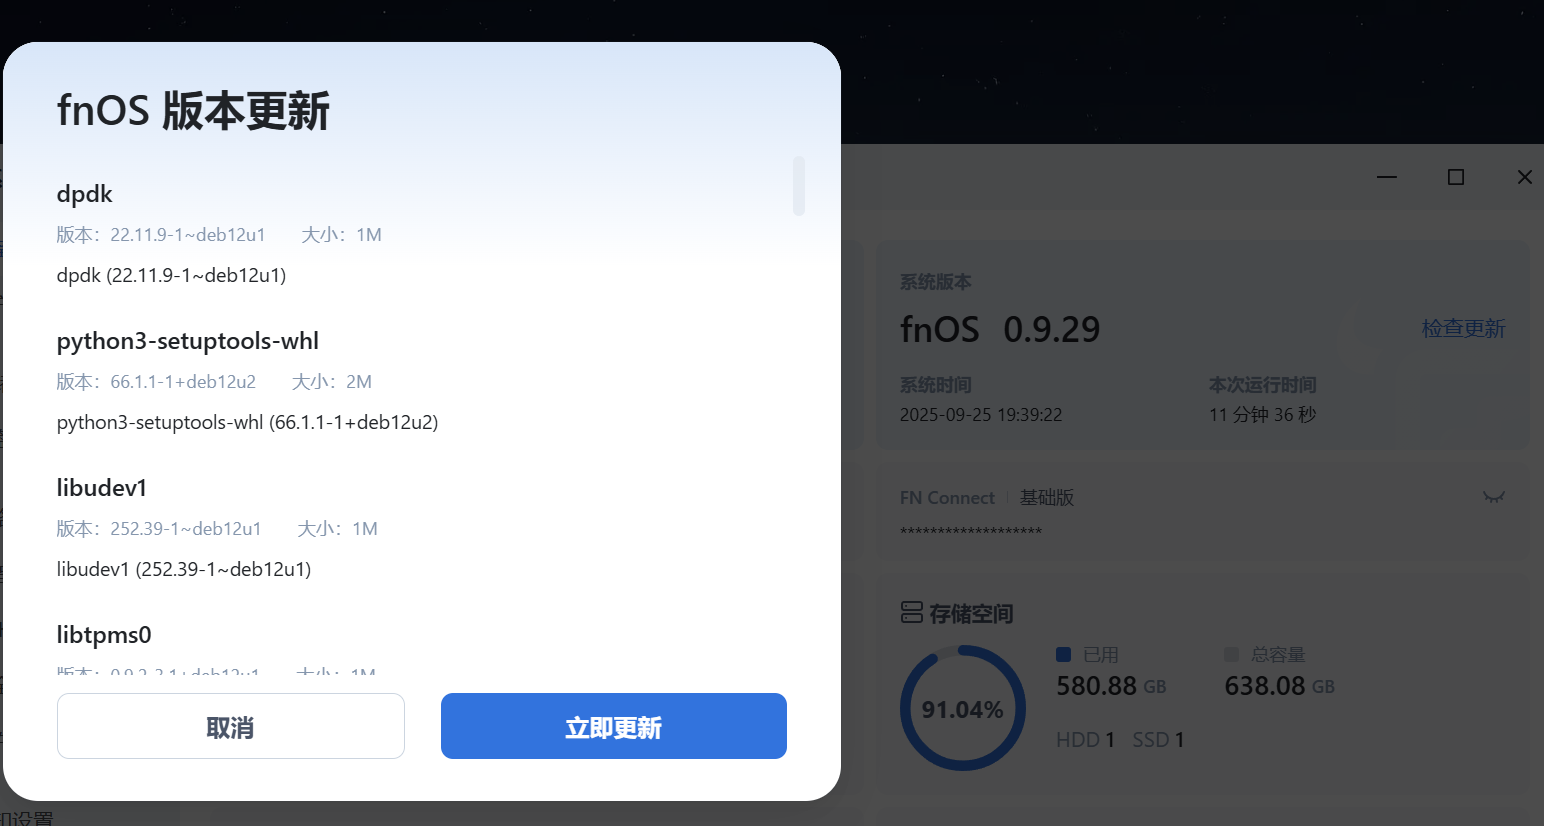Minimize the system settings window
Image resolution: width=1544 pixels, height=826 pixels.
[x=1387, y=177]
